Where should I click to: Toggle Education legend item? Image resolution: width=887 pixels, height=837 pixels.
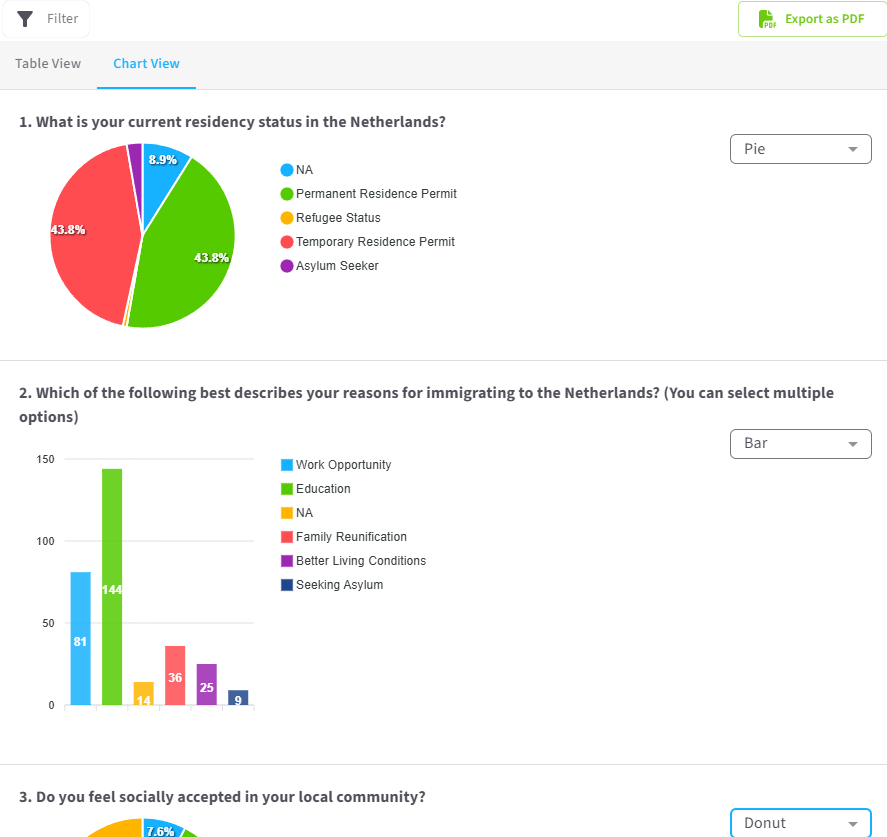pos(316,489)
